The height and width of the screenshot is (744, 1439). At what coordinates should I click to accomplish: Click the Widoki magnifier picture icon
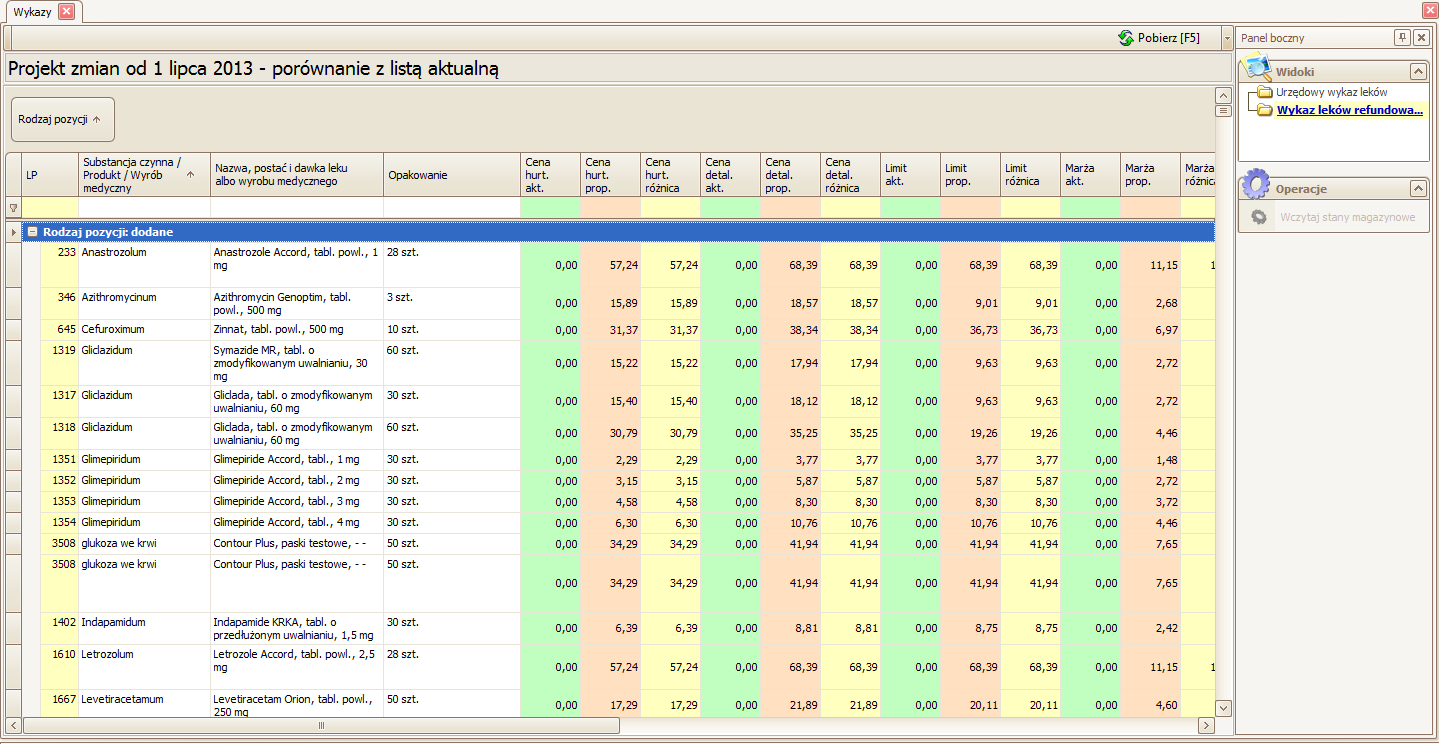[1257, 70]
